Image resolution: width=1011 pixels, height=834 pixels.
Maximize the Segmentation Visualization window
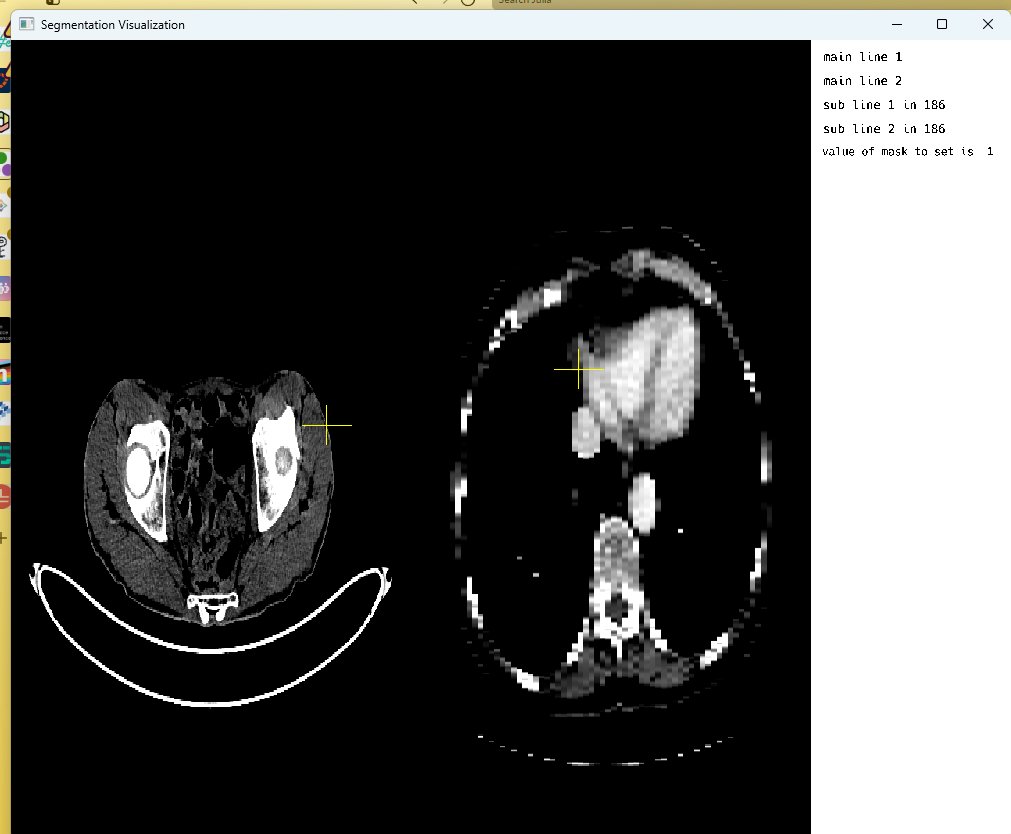coord(942,25)
